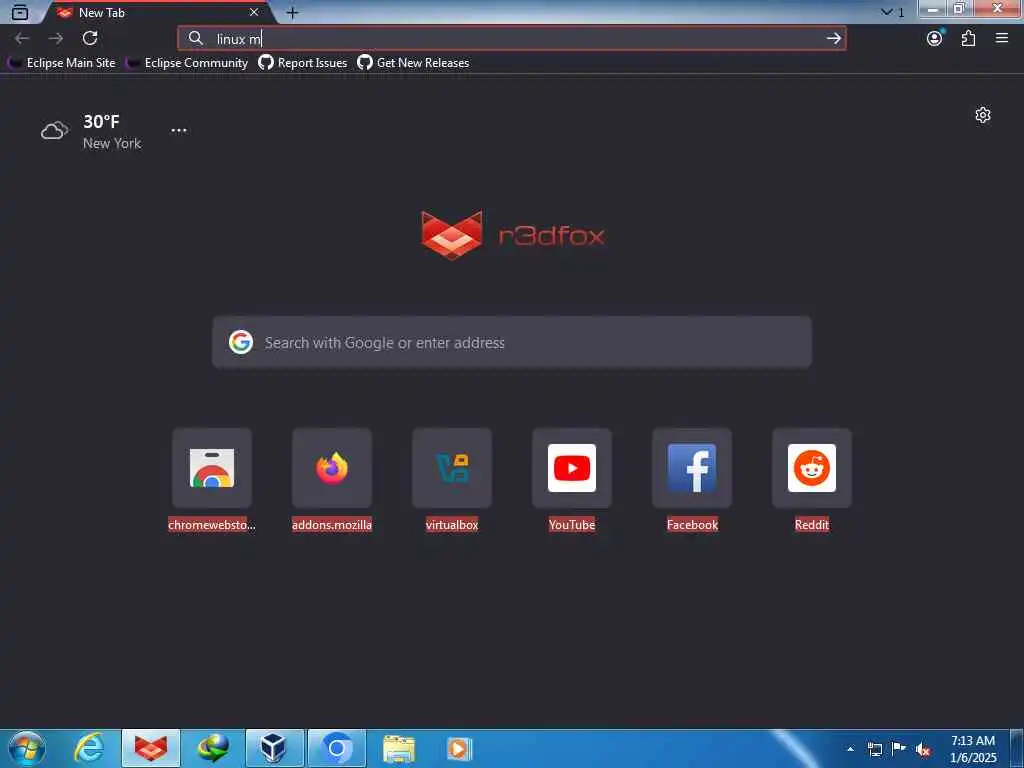Launch Internet Explorer from taskbar

coord(89,748)
